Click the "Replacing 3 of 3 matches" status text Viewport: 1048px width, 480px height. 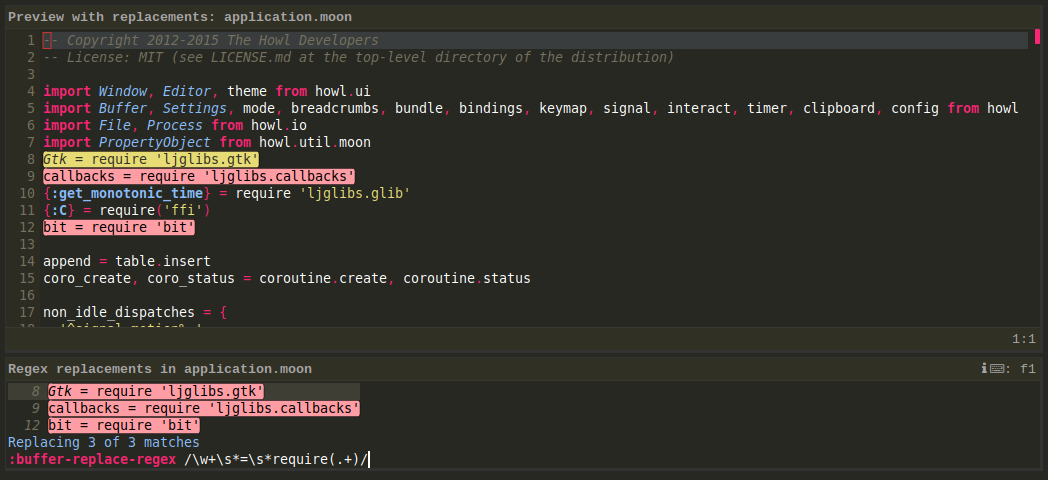[104, 442]
